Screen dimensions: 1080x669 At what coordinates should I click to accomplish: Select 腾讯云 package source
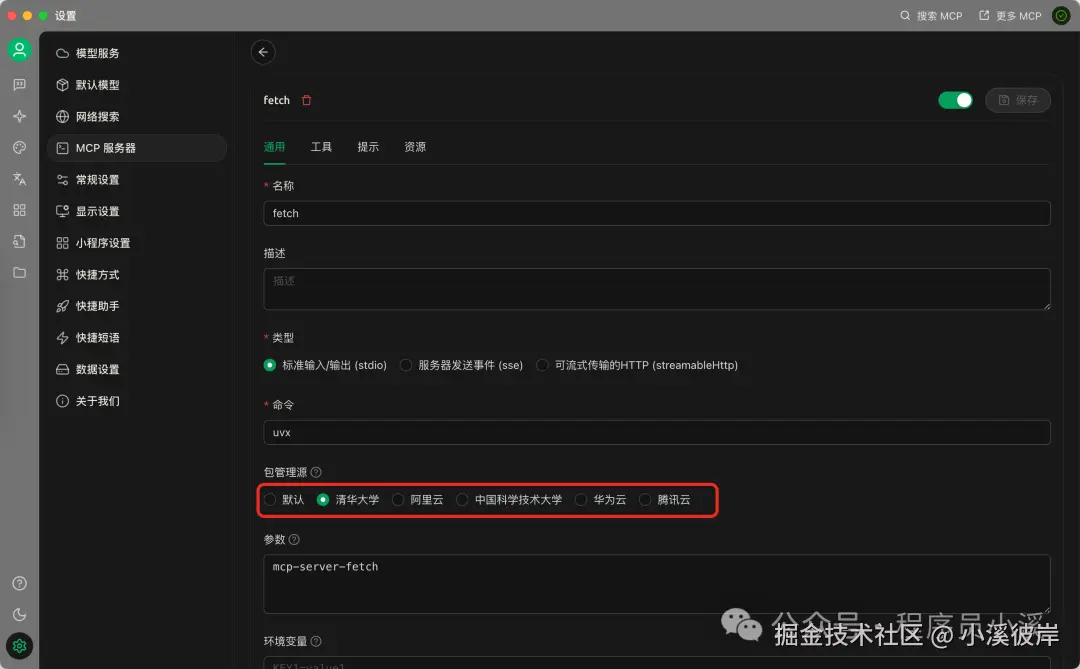(x=665, y=500)
